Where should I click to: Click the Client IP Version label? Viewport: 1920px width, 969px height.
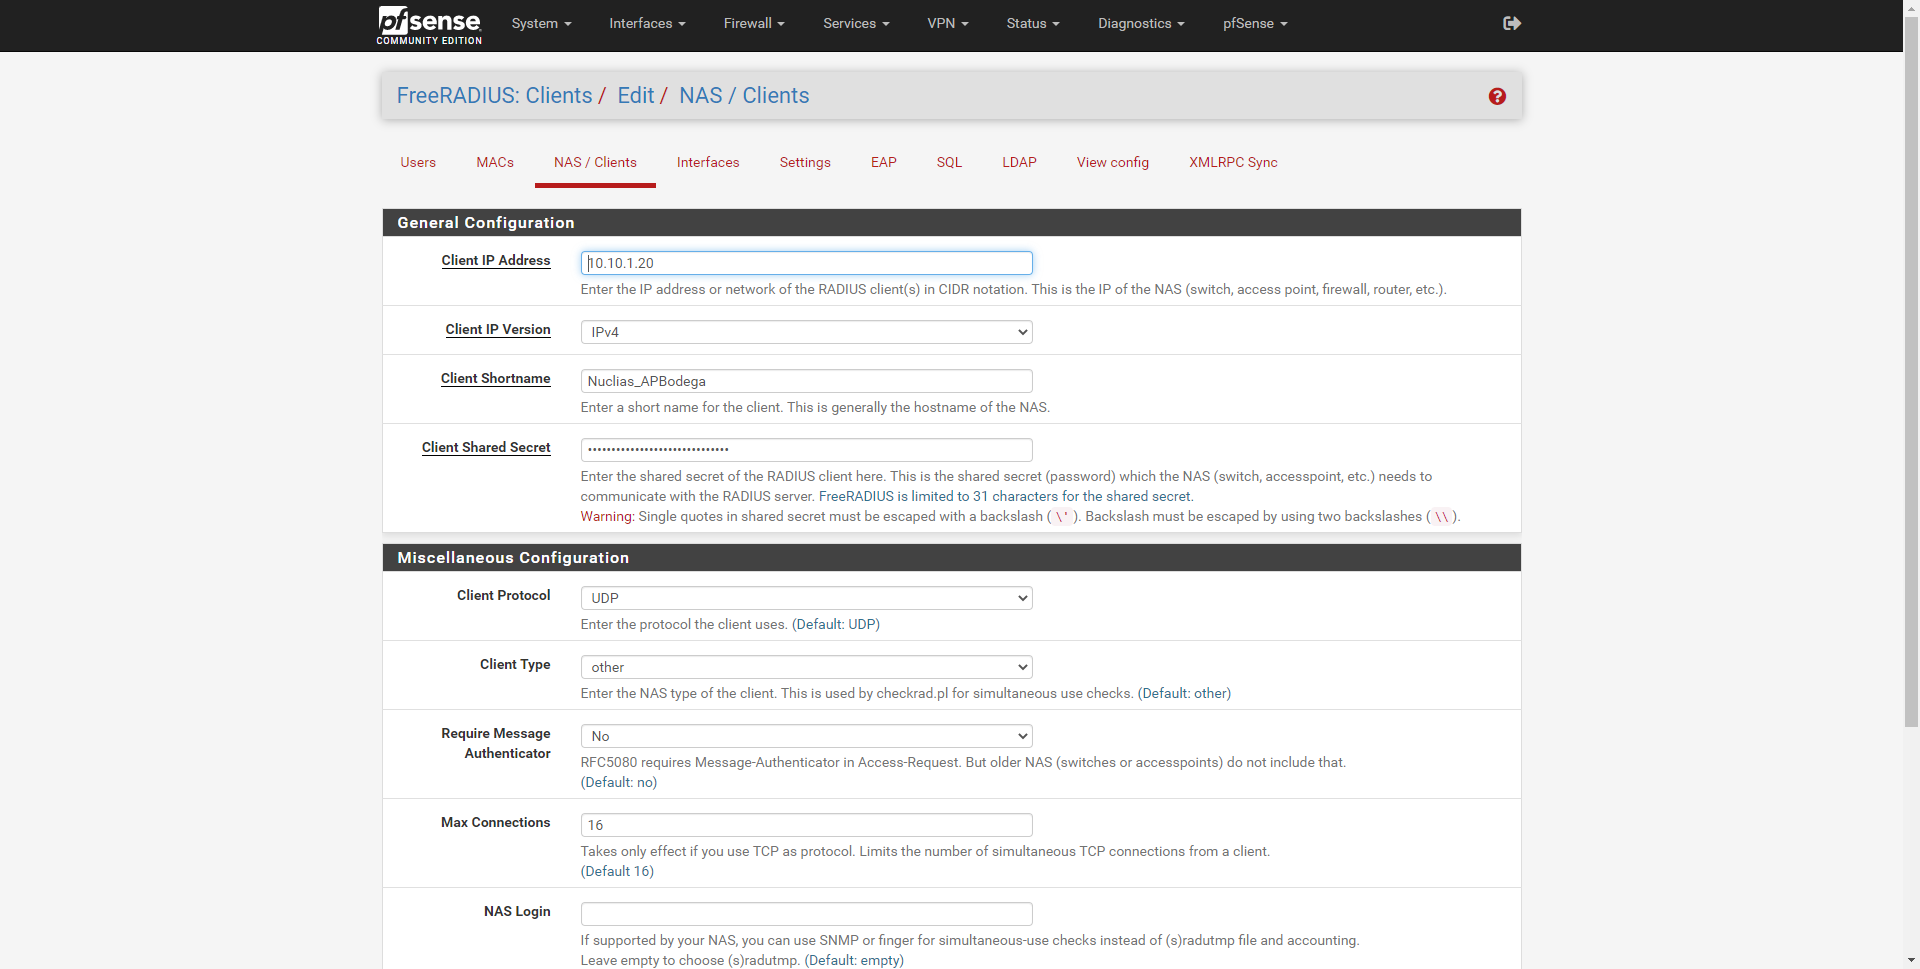[498, 329]
